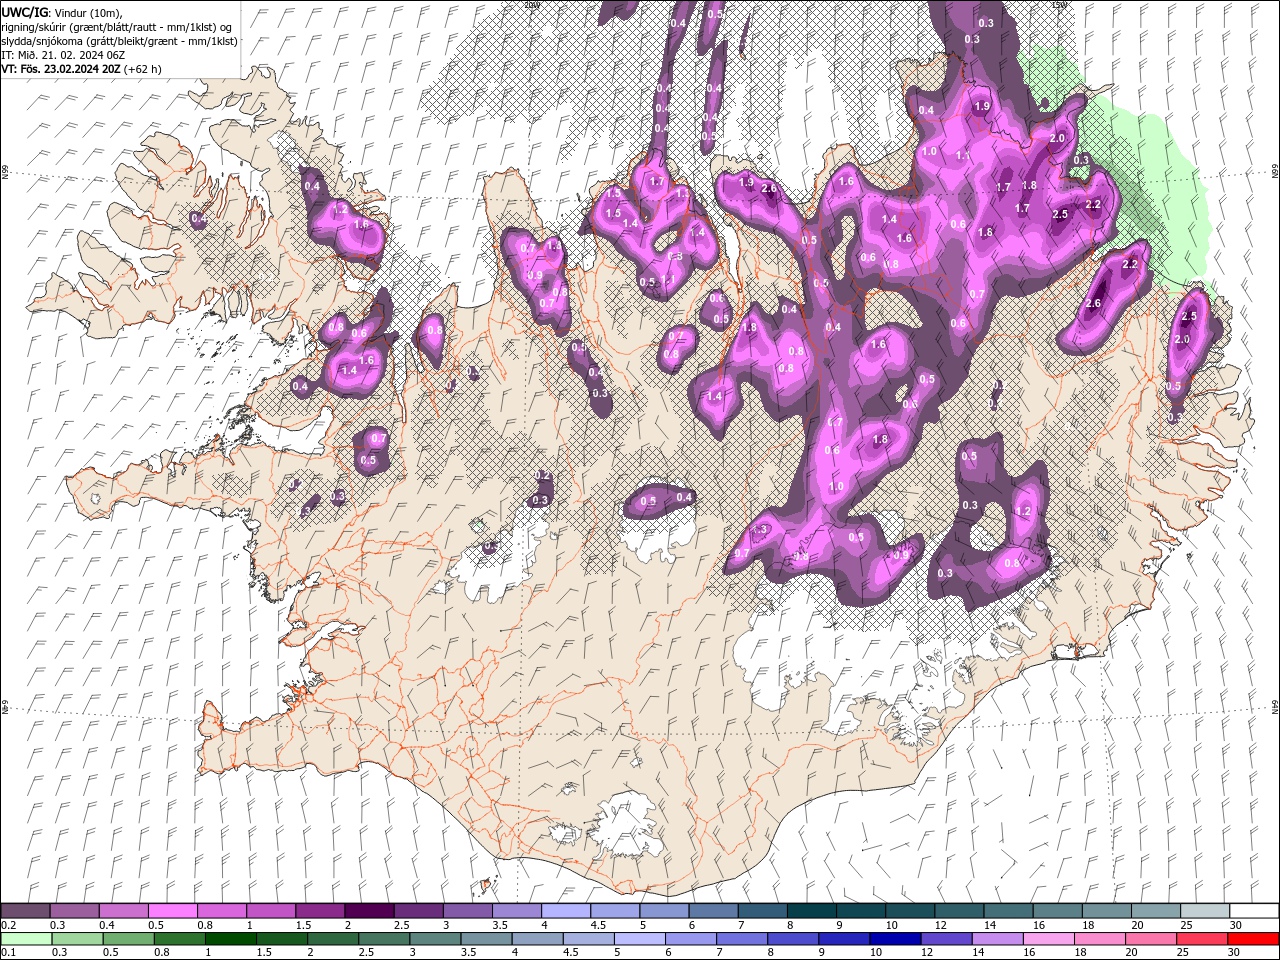Select the upper legend swatch between 12 and 14
Screen dimensions: 1280x960
[x=957, y=911]
